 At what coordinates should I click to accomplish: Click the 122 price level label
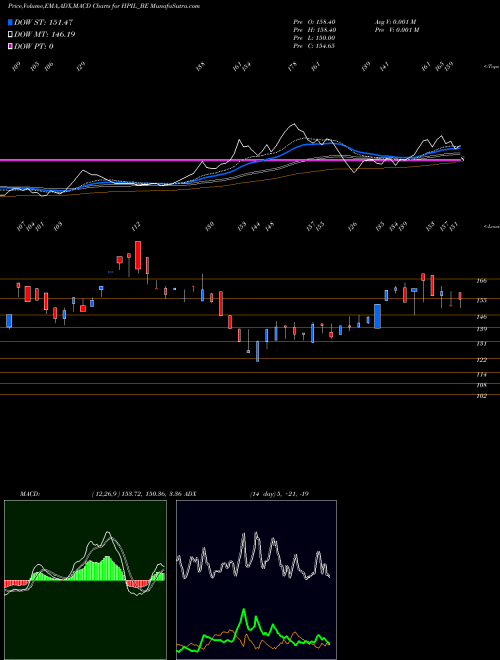point(481,360)
